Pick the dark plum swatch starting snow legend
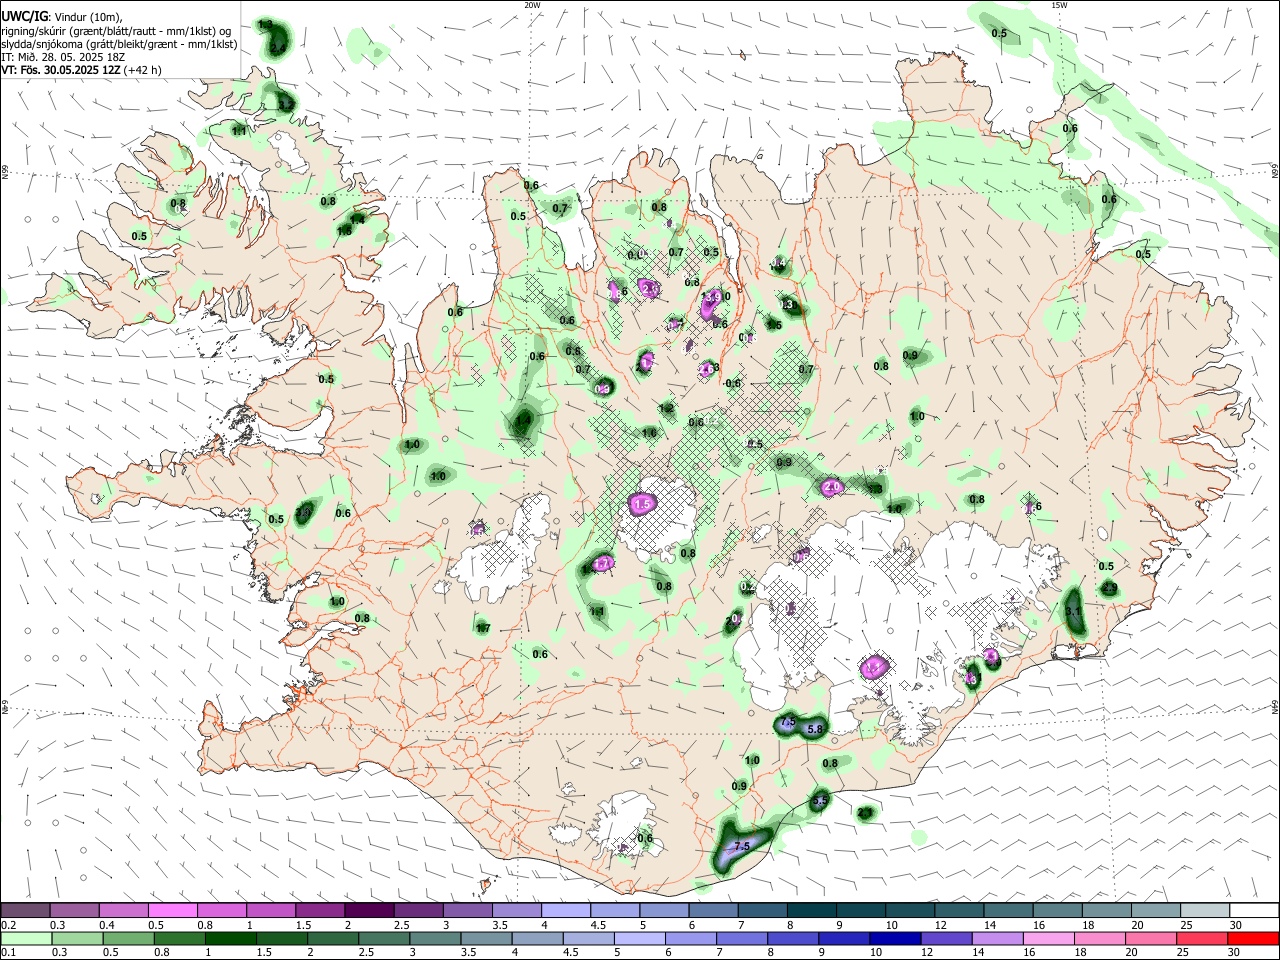 point(25,911)
